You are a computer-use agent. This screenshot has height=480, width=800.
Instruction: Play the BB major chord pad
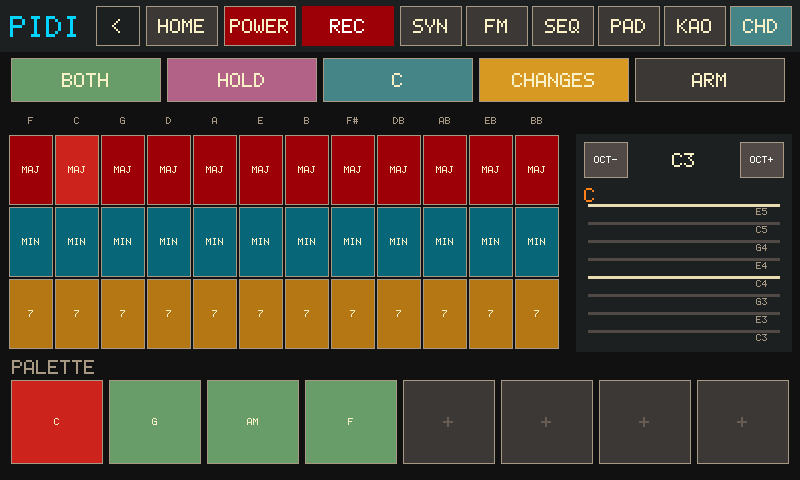click(537, 170)
